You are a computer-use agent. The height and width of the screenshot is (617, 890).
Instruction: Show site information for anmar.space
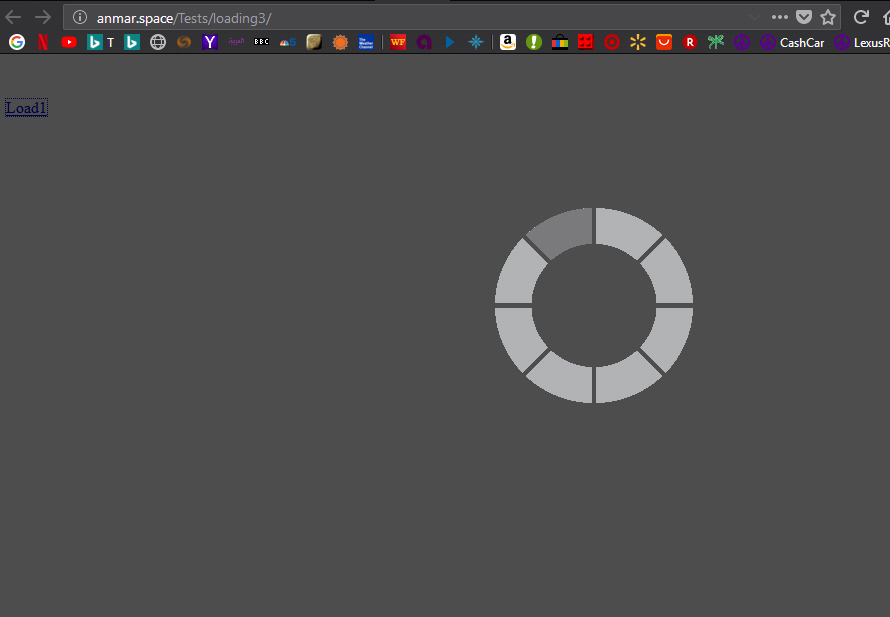tap(81, 17)
